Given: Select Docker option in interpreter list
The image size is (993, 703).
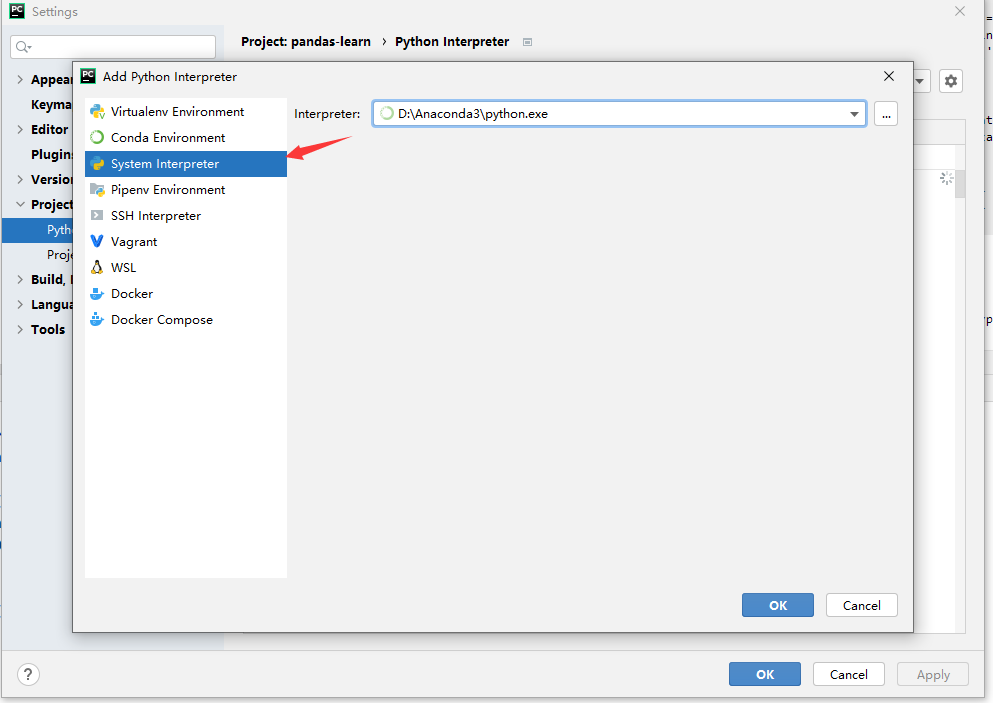Looking at the screenshot, I should 186,293.
